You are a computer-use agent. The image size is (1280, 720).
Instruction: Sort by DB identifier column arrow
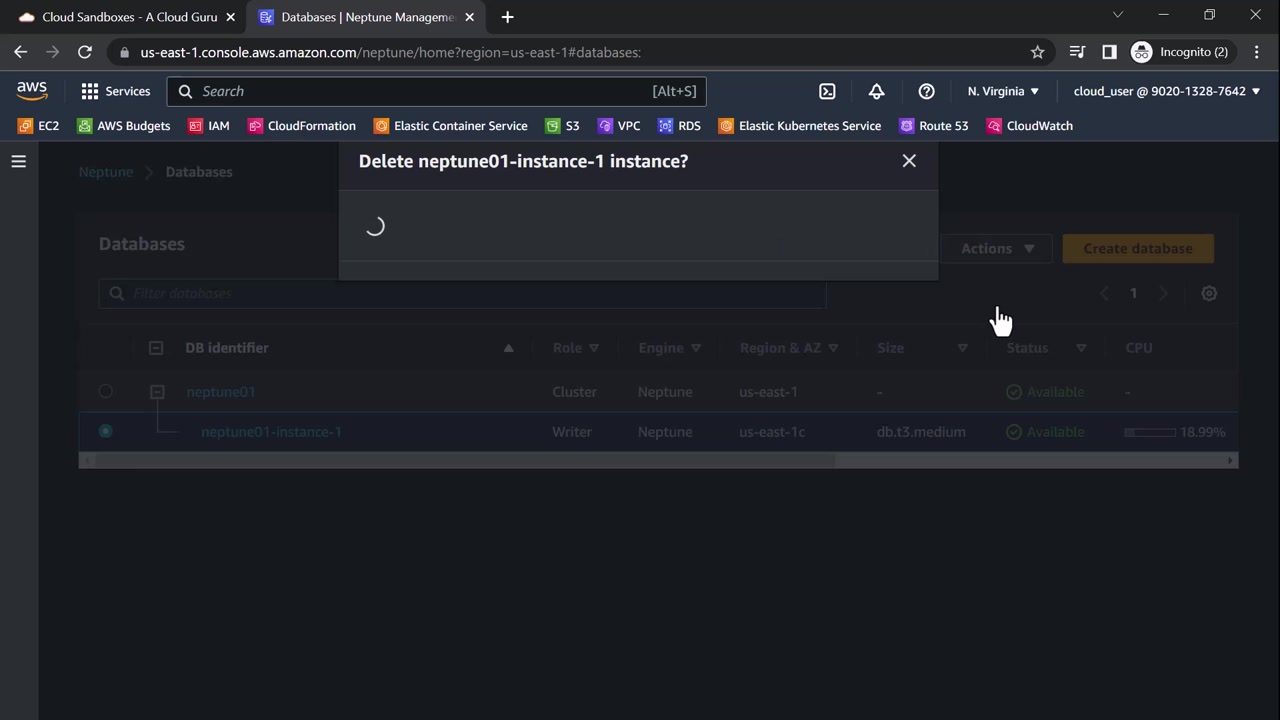tap(508, 348)
